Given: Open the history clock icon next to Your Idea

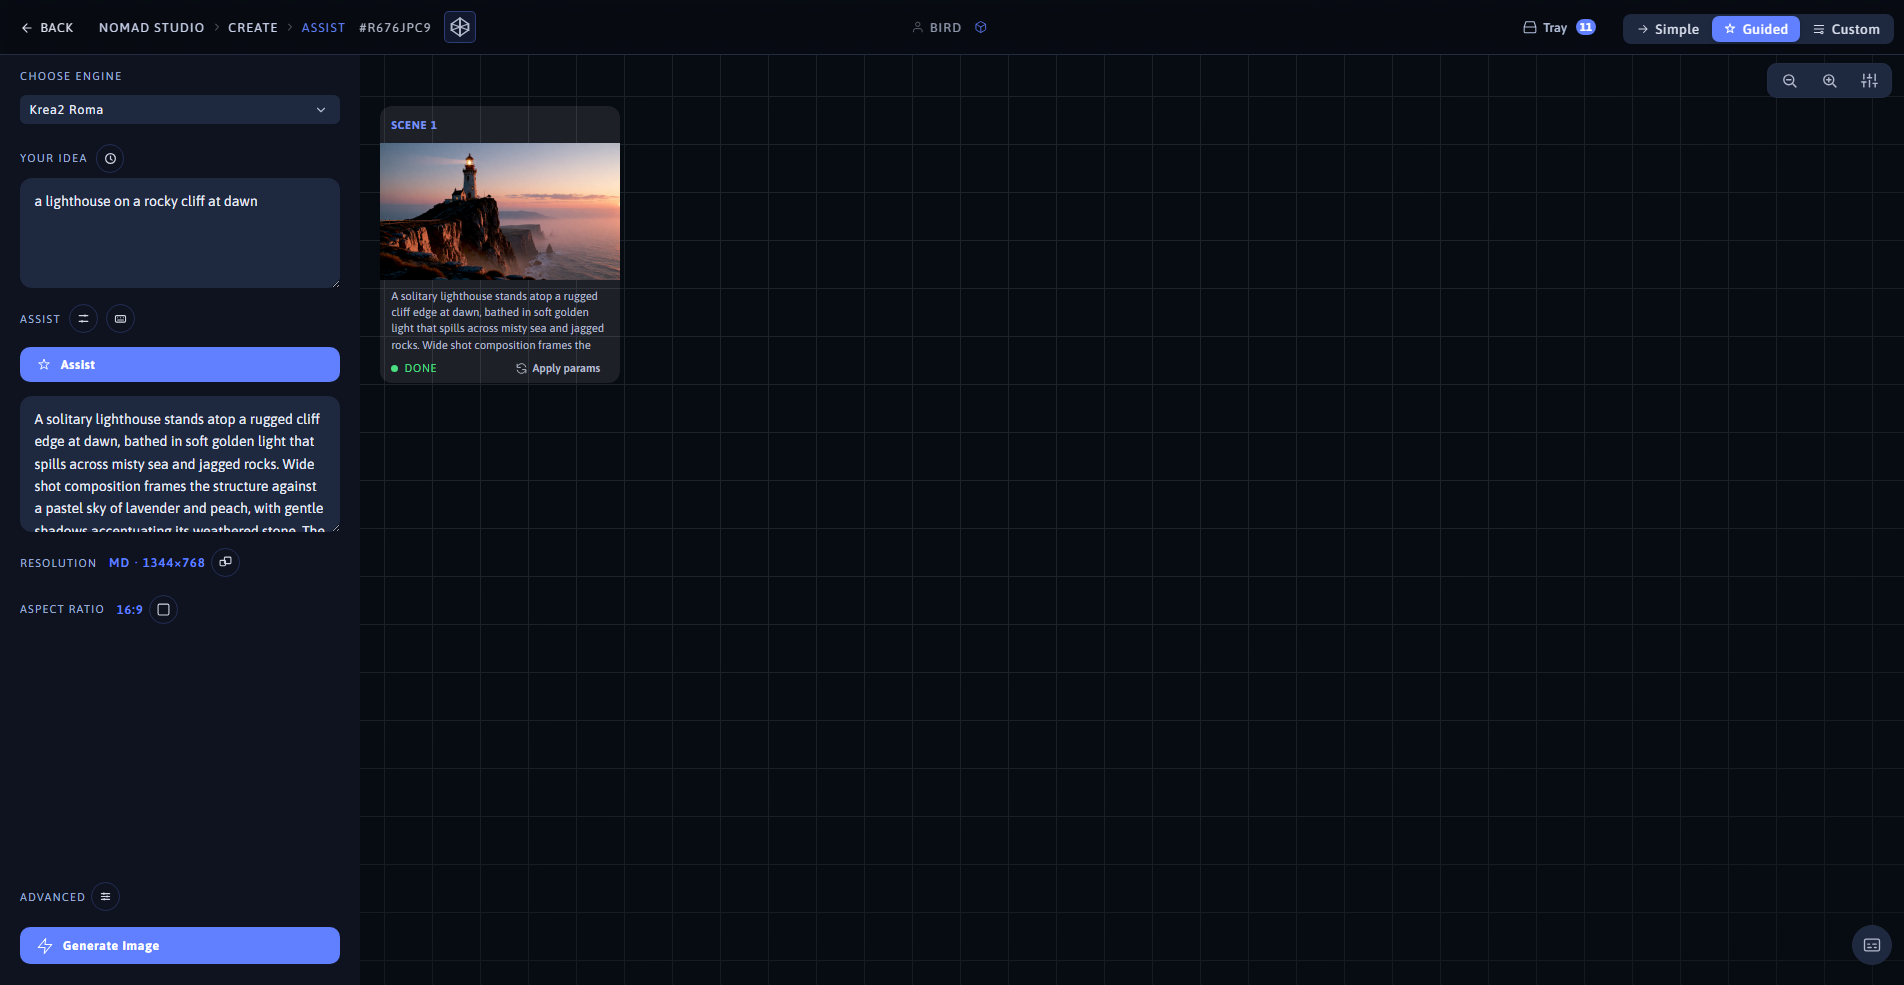Looking at the screenshot, I should (x=111, y=158).
